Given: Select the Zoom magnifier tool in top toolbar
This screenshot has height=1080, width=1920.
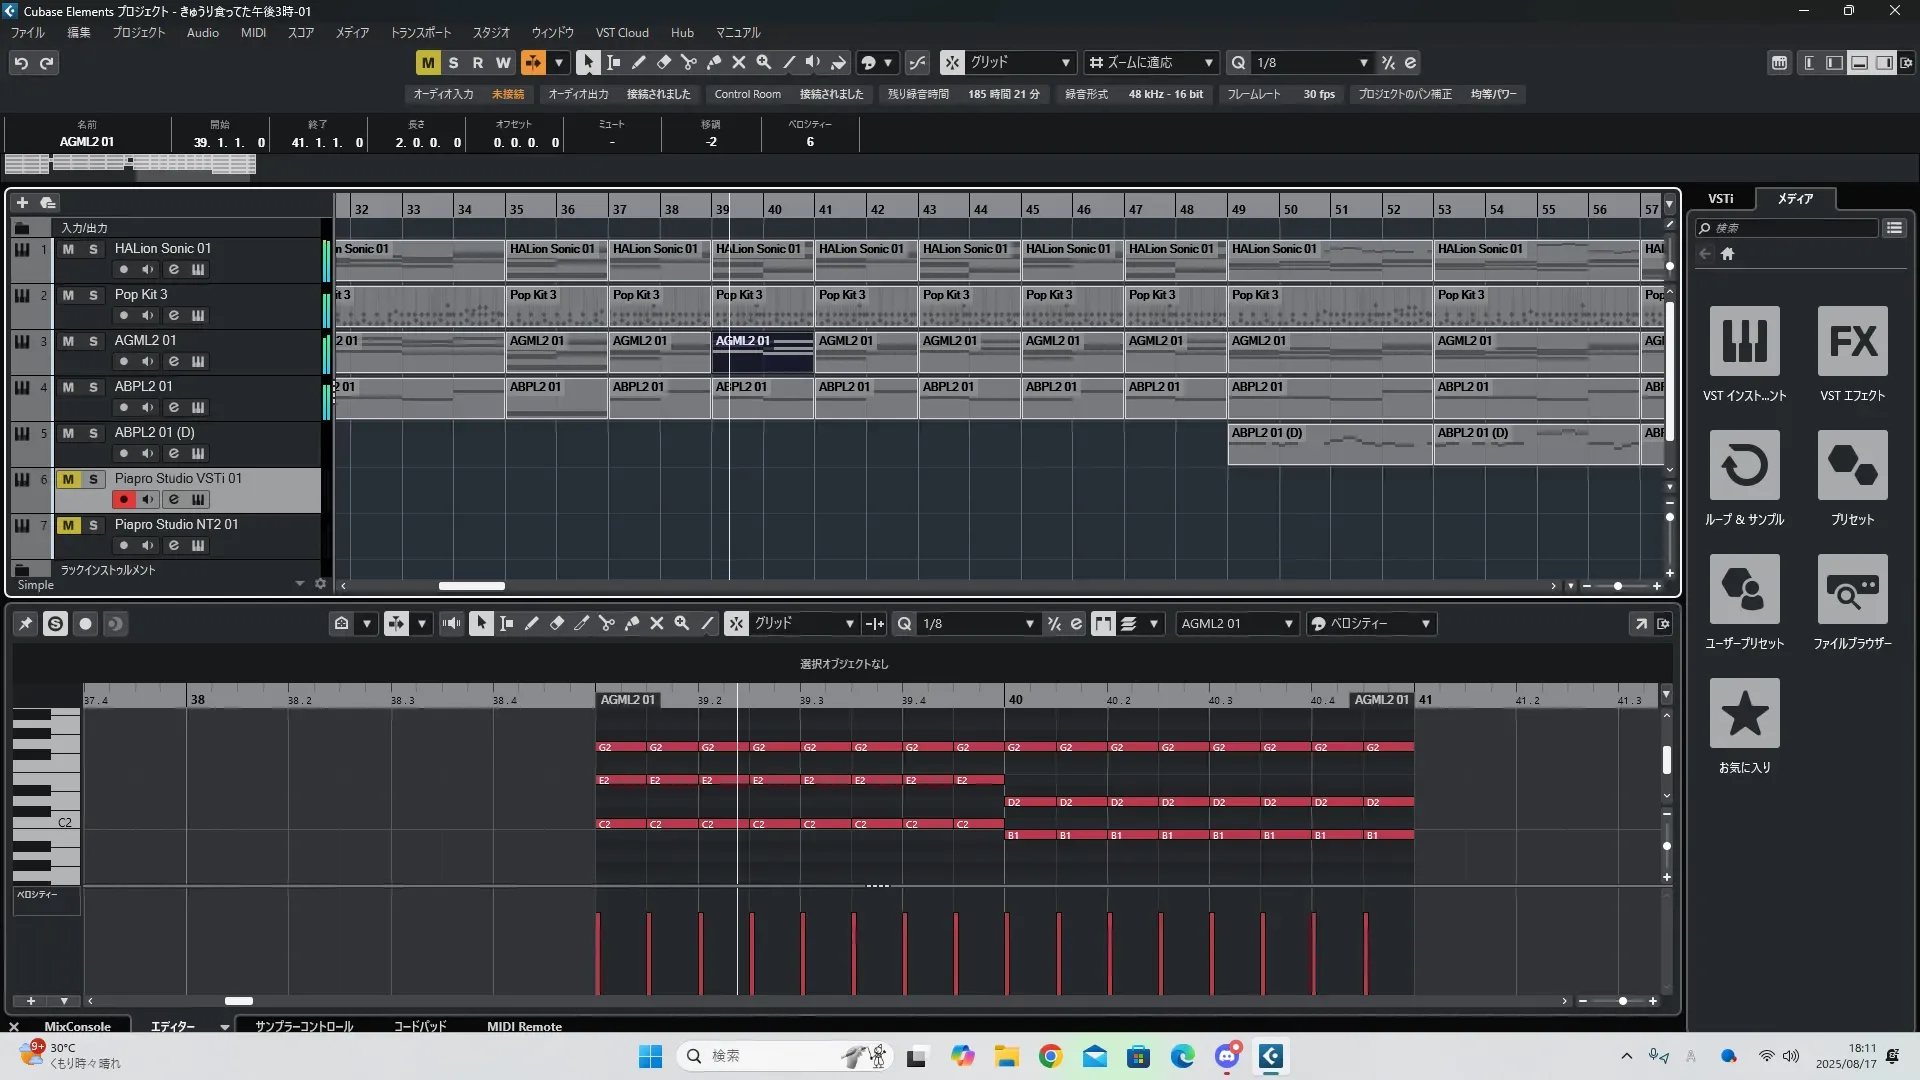Looking at the screenshot, I should click(x=764, y=62).
